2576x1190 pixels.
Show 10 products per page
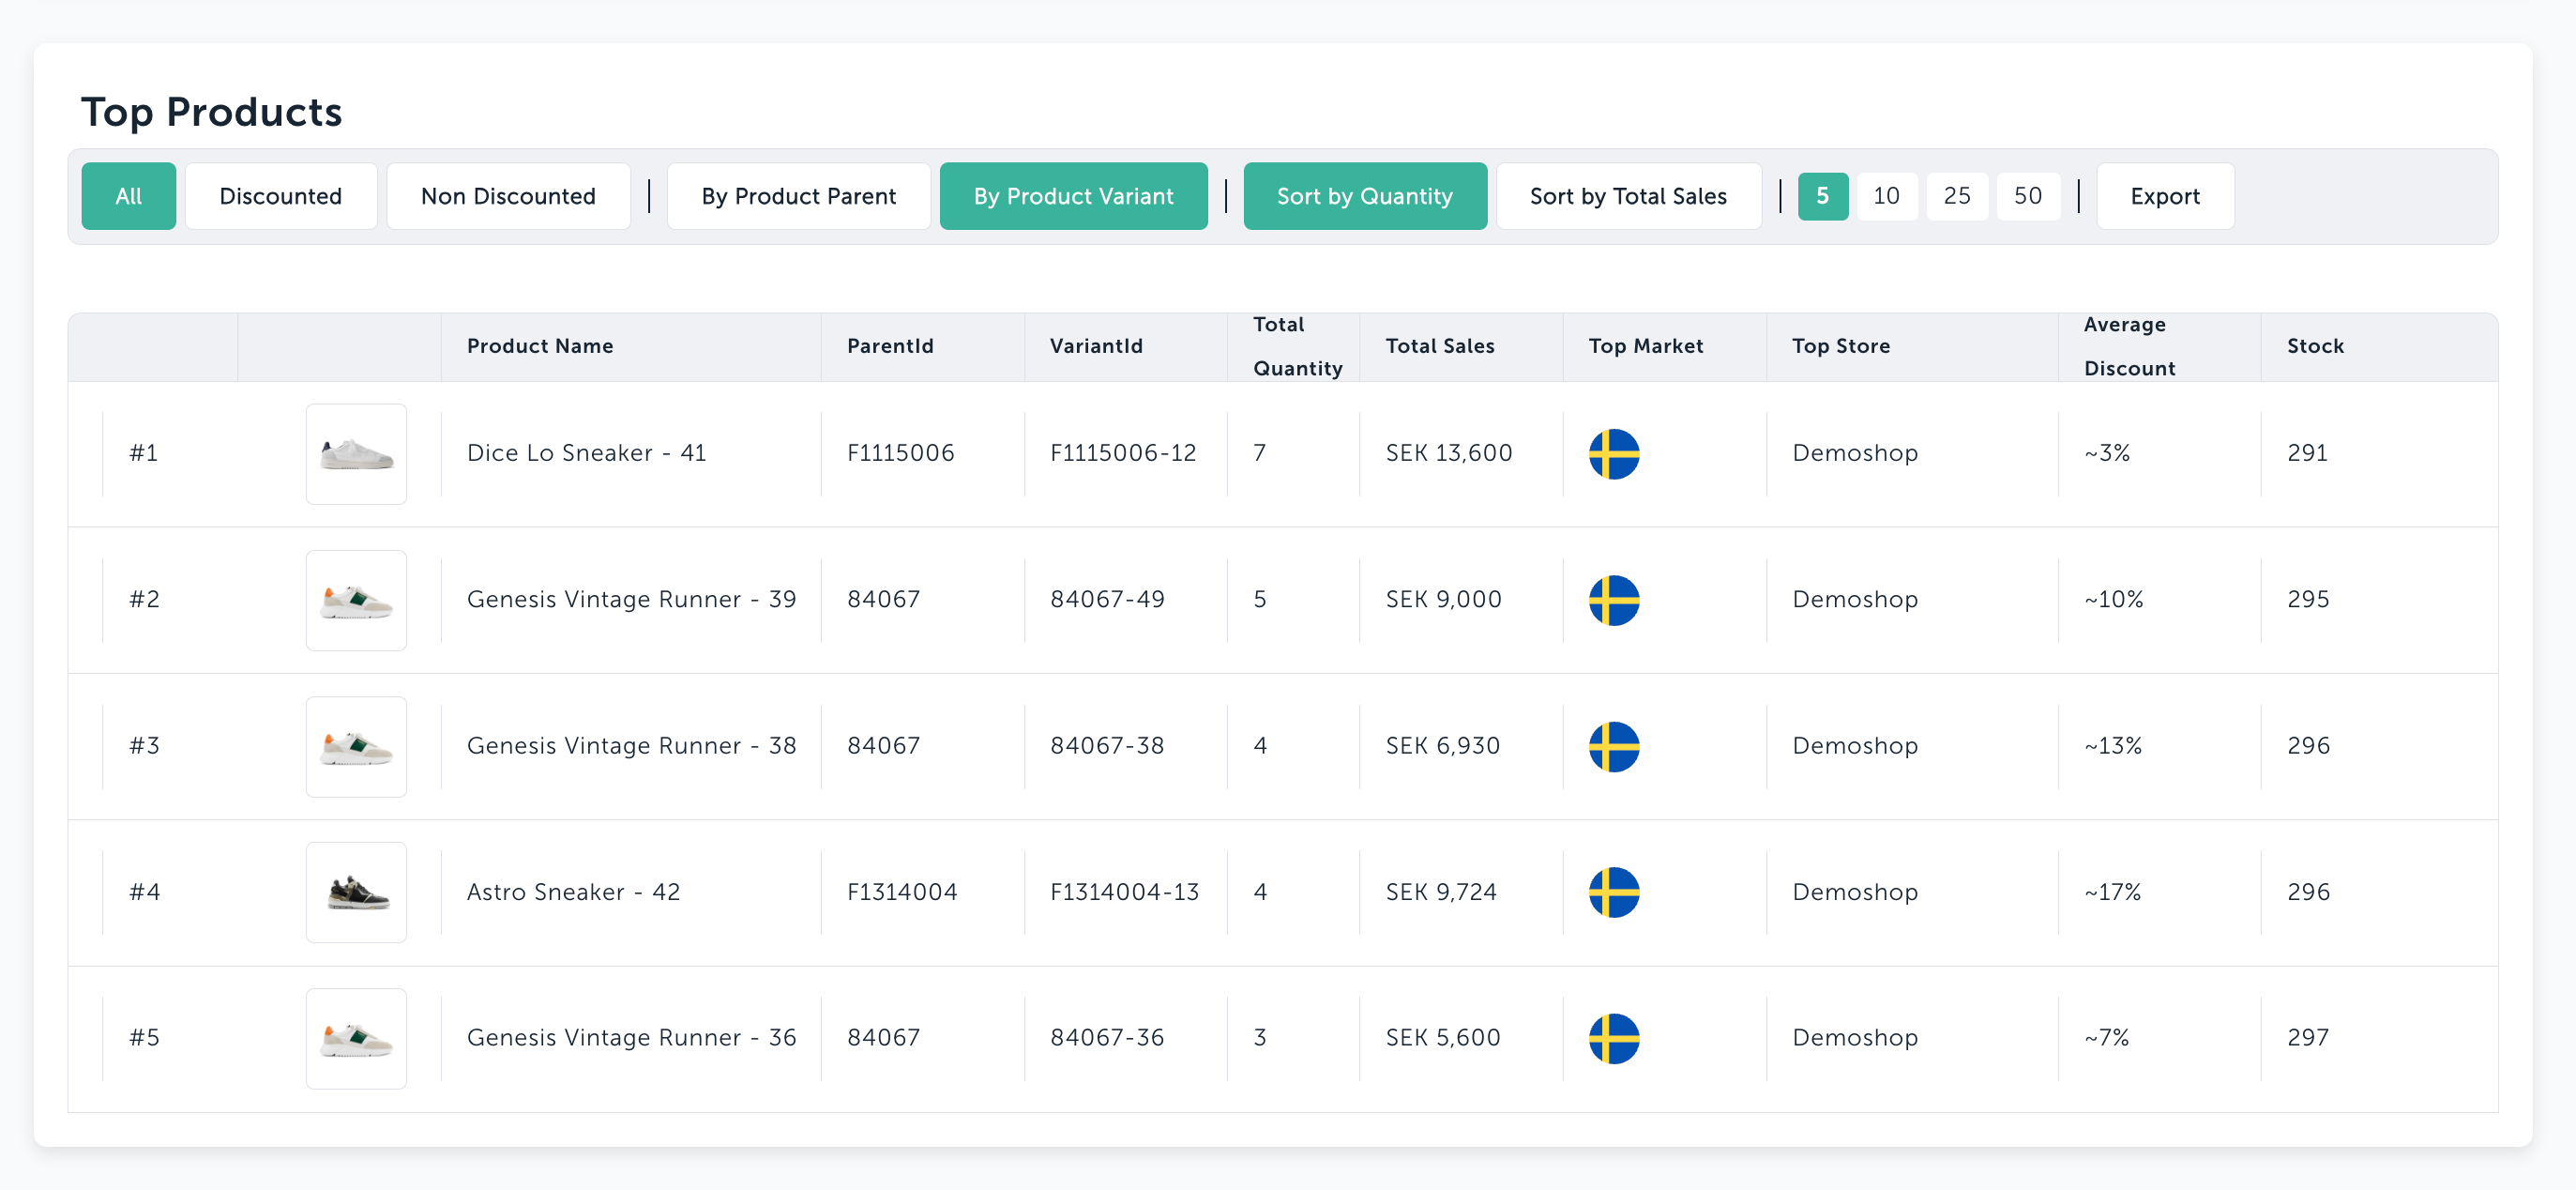1886,196
